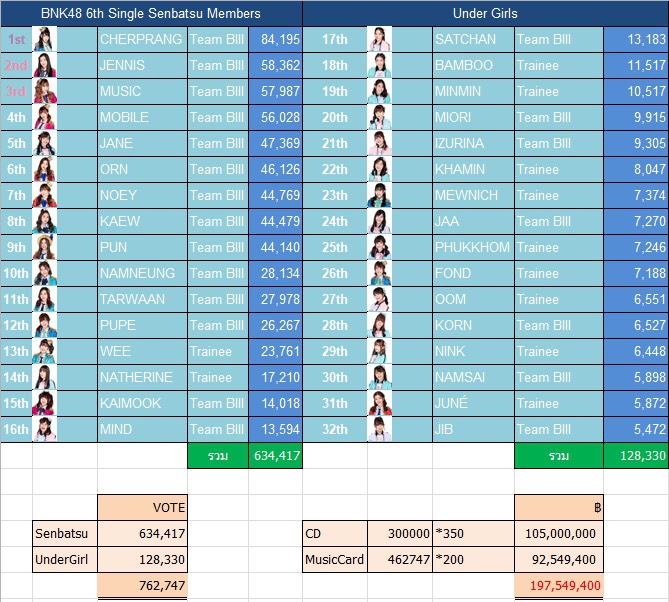
Task: Select the cell reading JENNIS
Action: [142, 65]
